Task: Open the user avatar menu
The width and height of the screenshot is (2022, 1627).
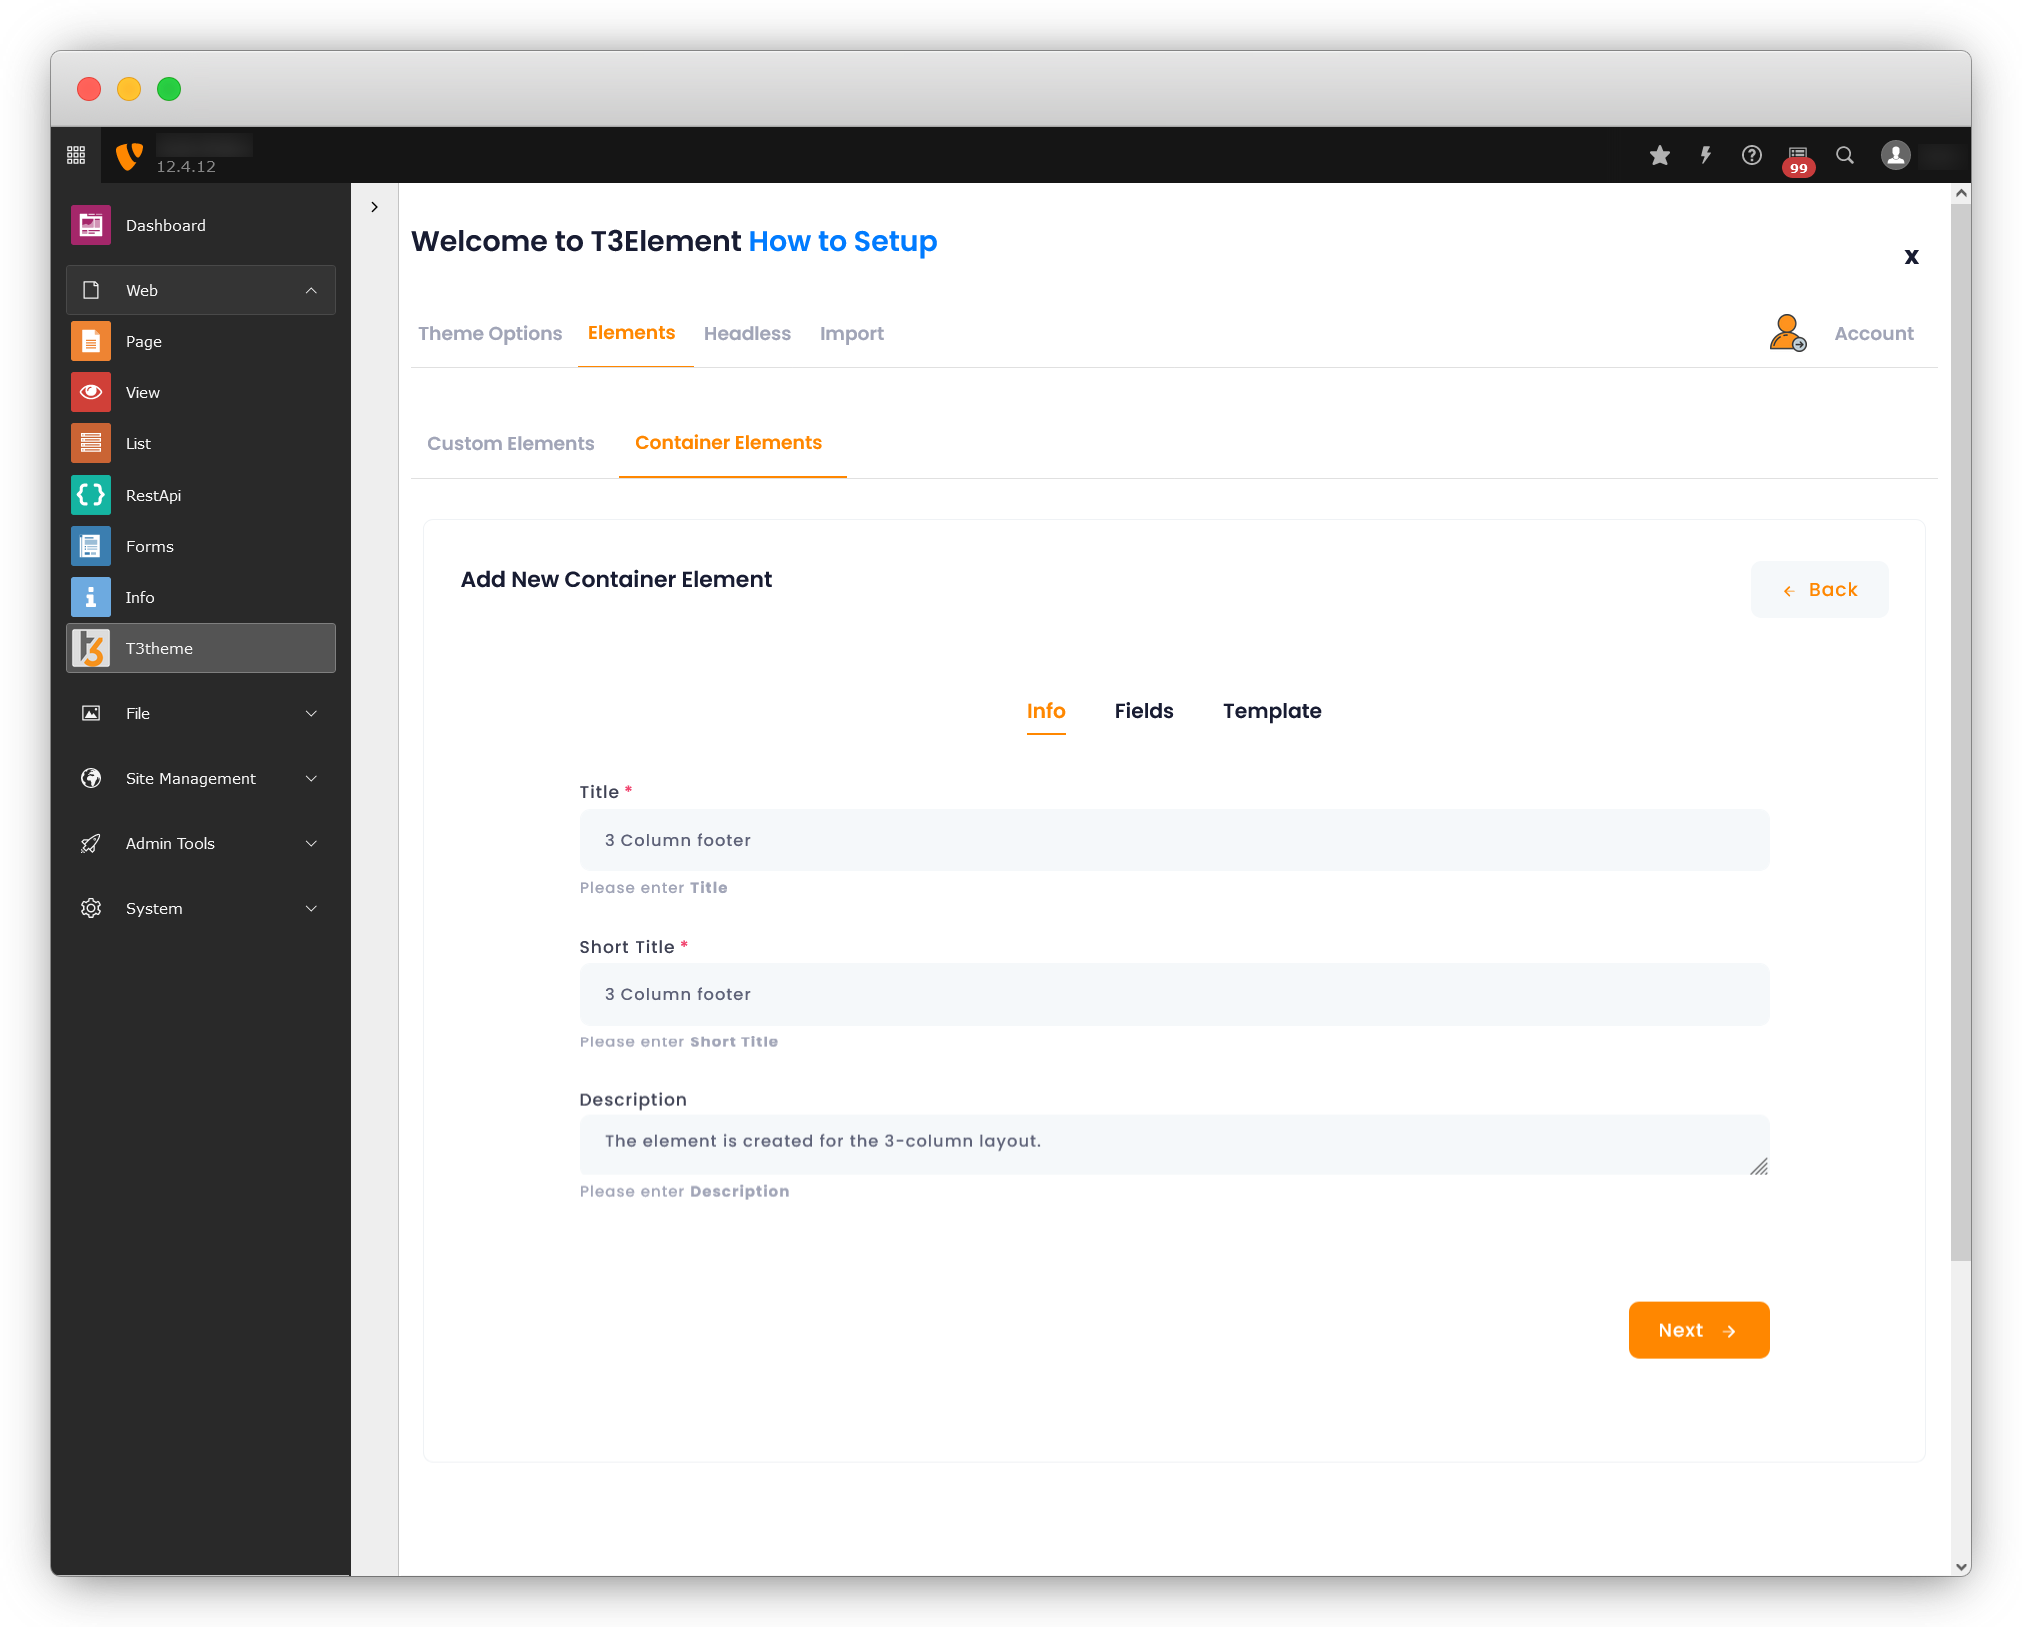Action: coord(1896,155)
